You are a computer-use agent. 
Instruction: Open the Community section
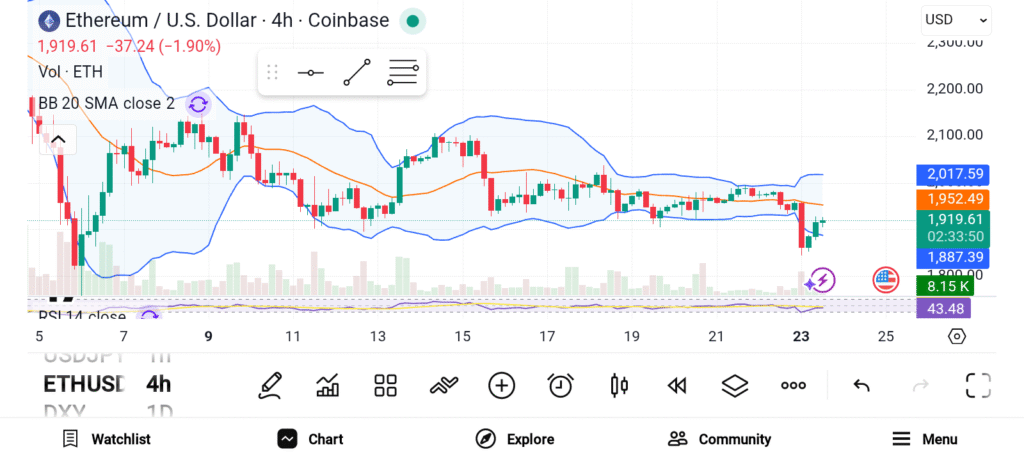[x=720, y=439]
